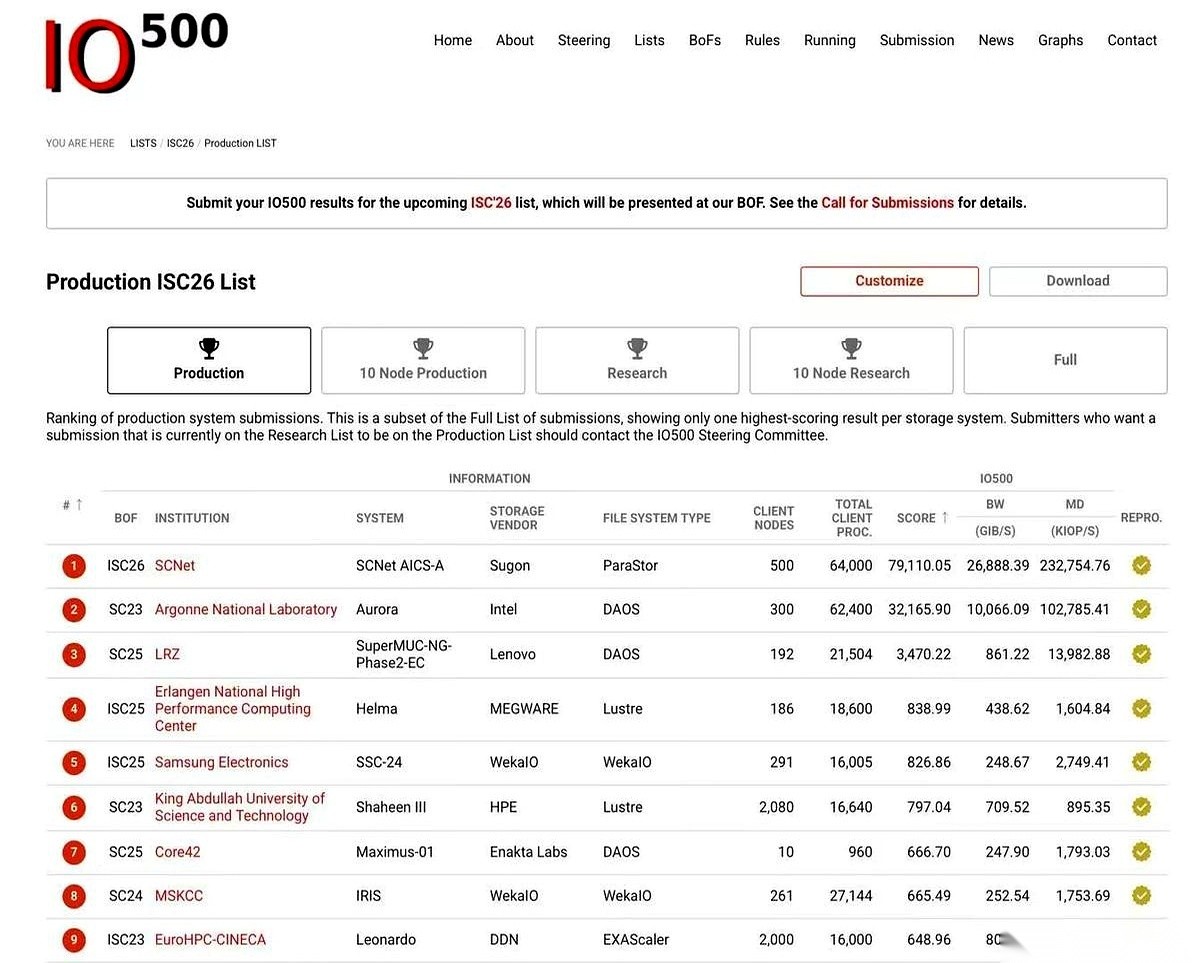Click rank 7 red badge

(74, 853)
